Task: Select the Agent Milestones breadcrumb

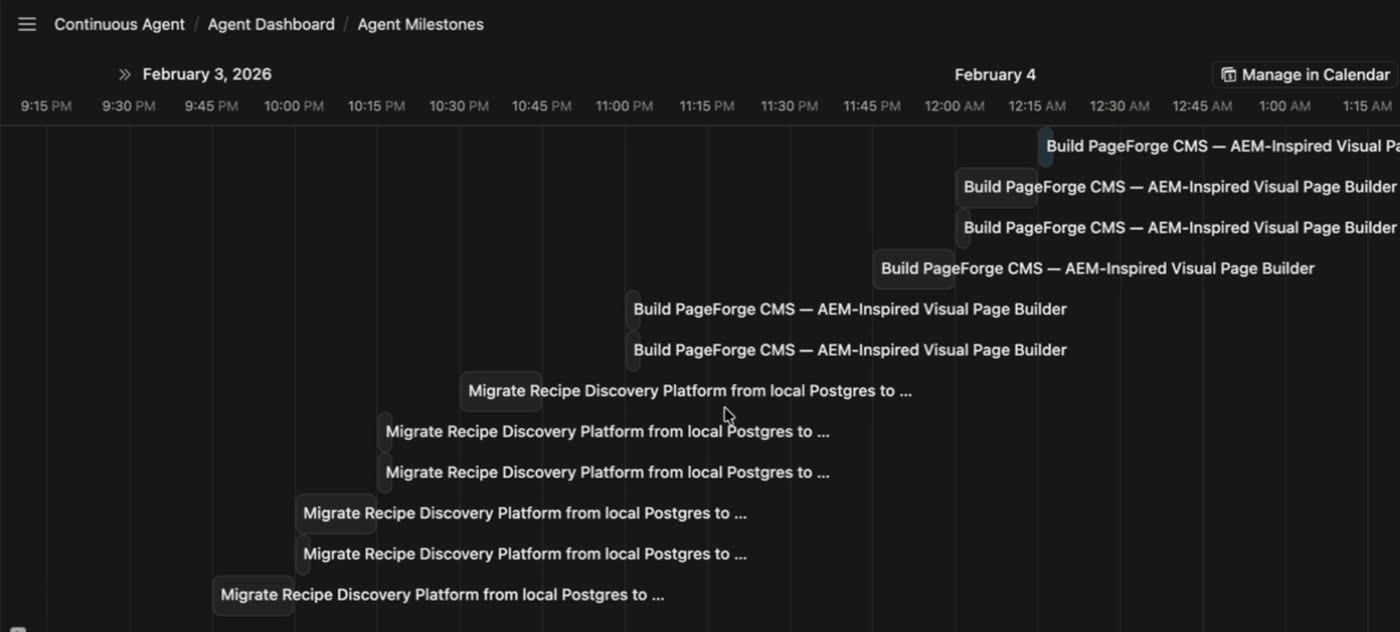Action: (x=420, y=24)
